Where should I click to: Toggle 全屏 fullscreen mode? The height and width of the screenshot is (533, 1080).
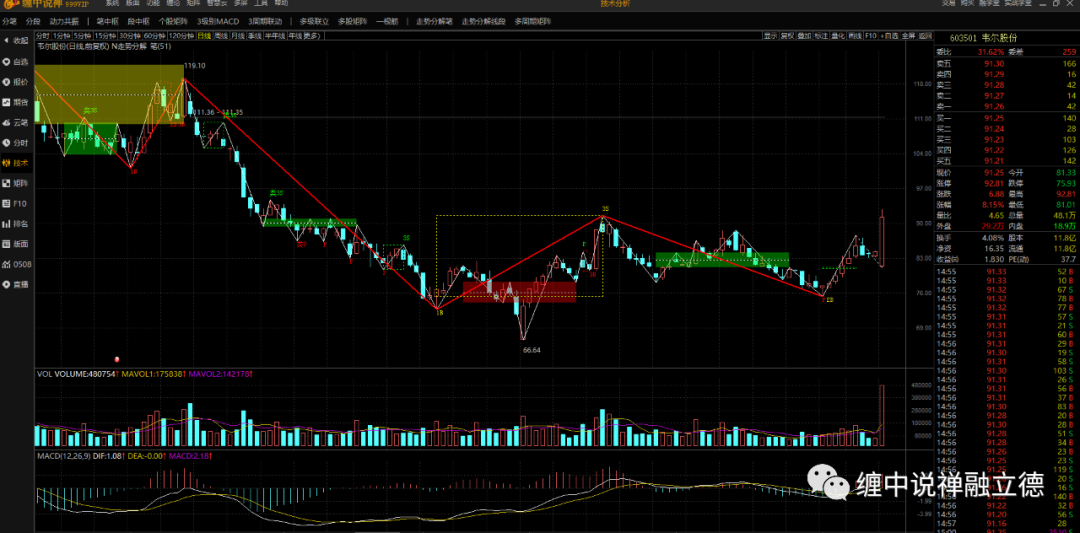click(x=908, y=36)
